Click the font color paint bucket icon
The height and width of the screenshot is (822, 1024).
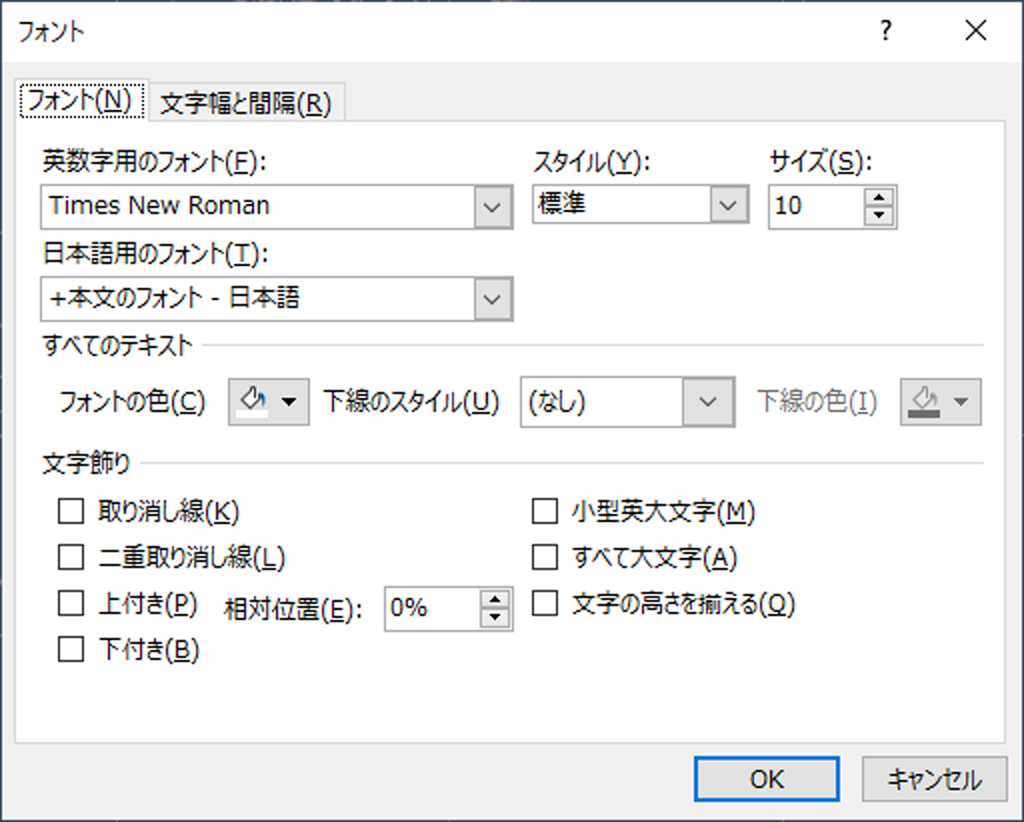coord(256,402)
